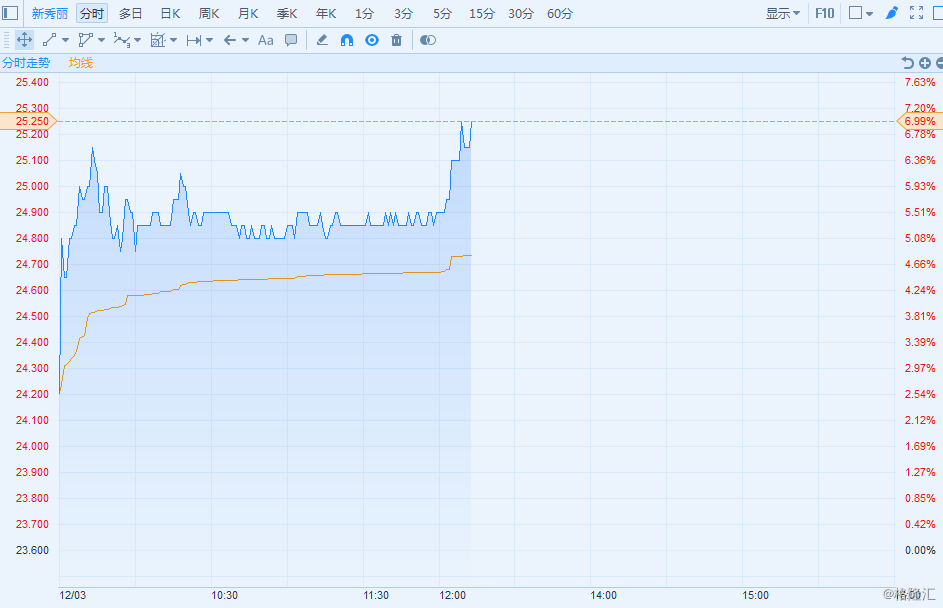Click the 均线 average line legend
Viewport: 943px width, 608px height.
pos(81,63)
